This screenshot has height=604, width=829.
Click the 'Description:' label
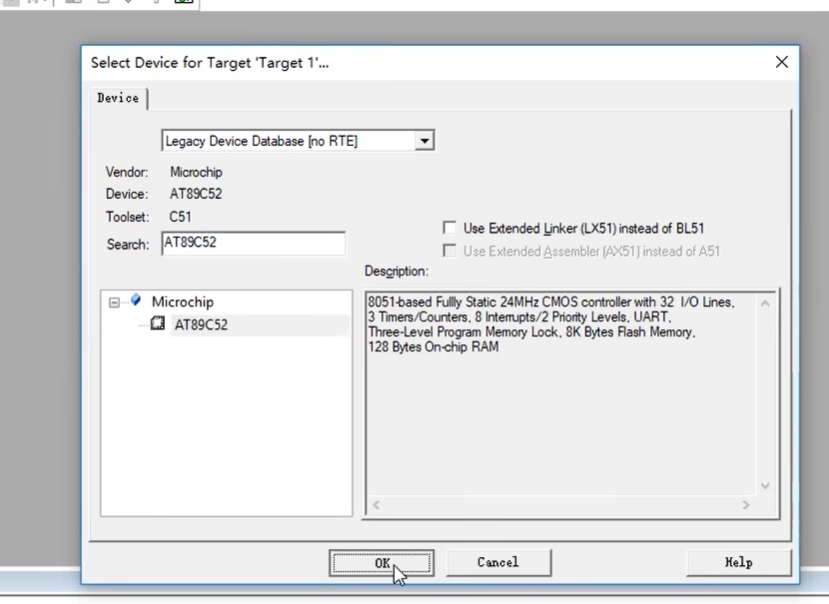pos(397,271)
